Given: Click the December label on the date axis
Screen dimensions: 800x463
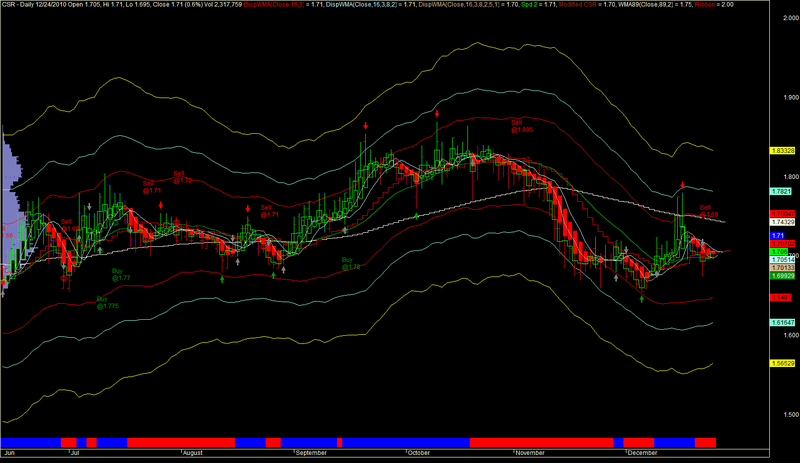Looking at the screenshot, I should coord(642,453).
